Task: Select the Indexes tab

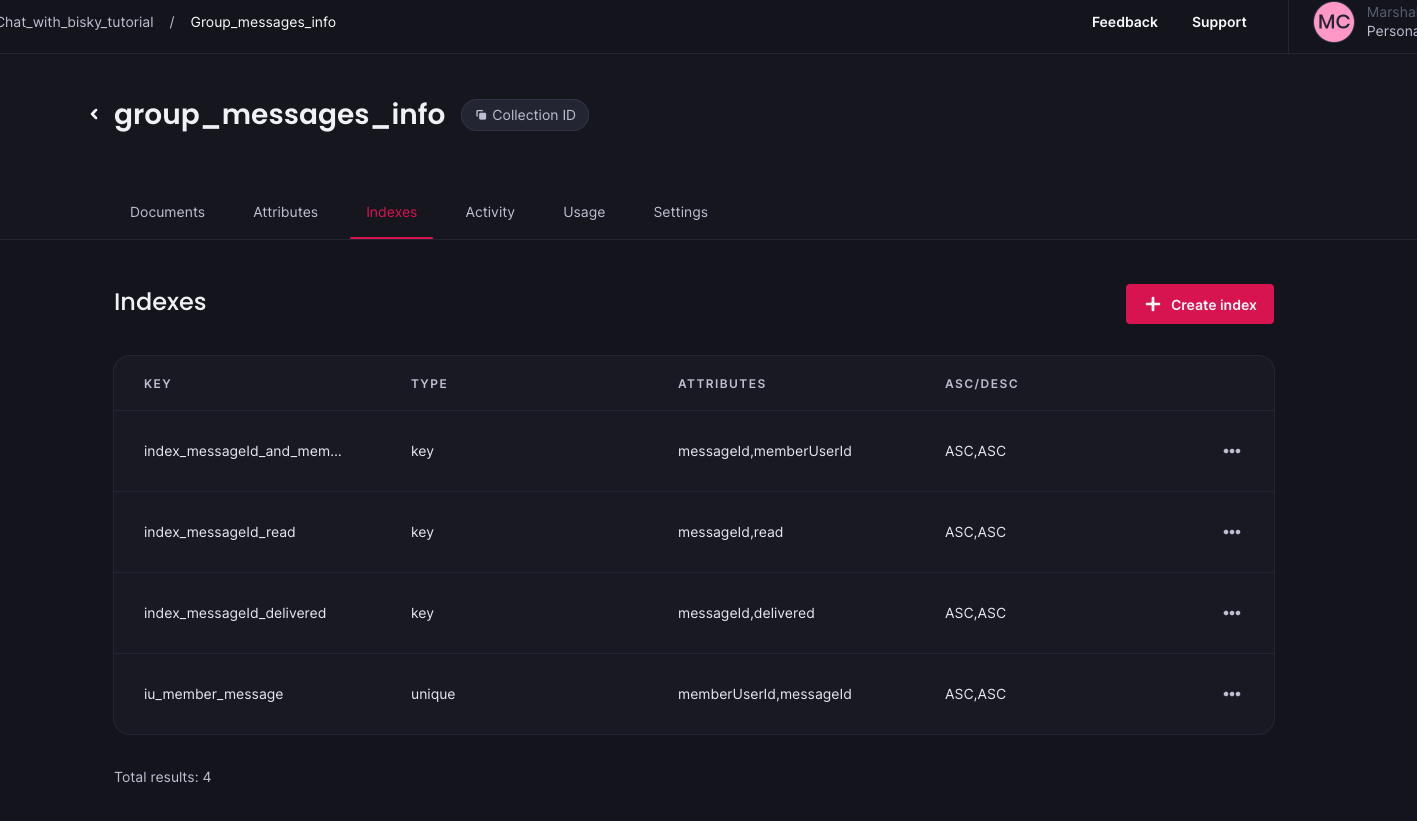Action: coord(391,212)
